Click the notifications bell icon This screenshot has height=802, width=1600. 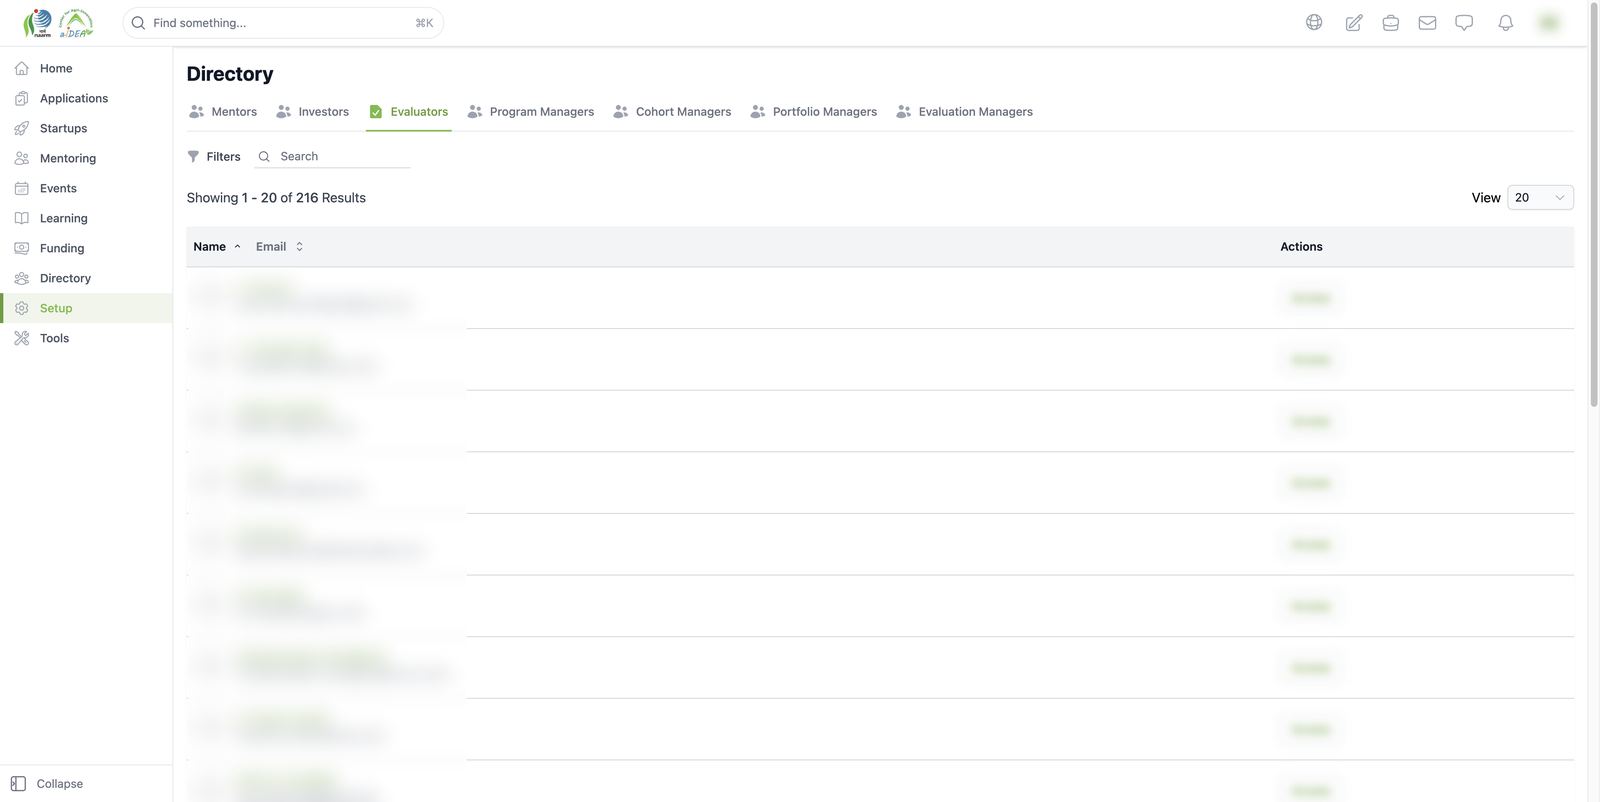coord(1505,22)
